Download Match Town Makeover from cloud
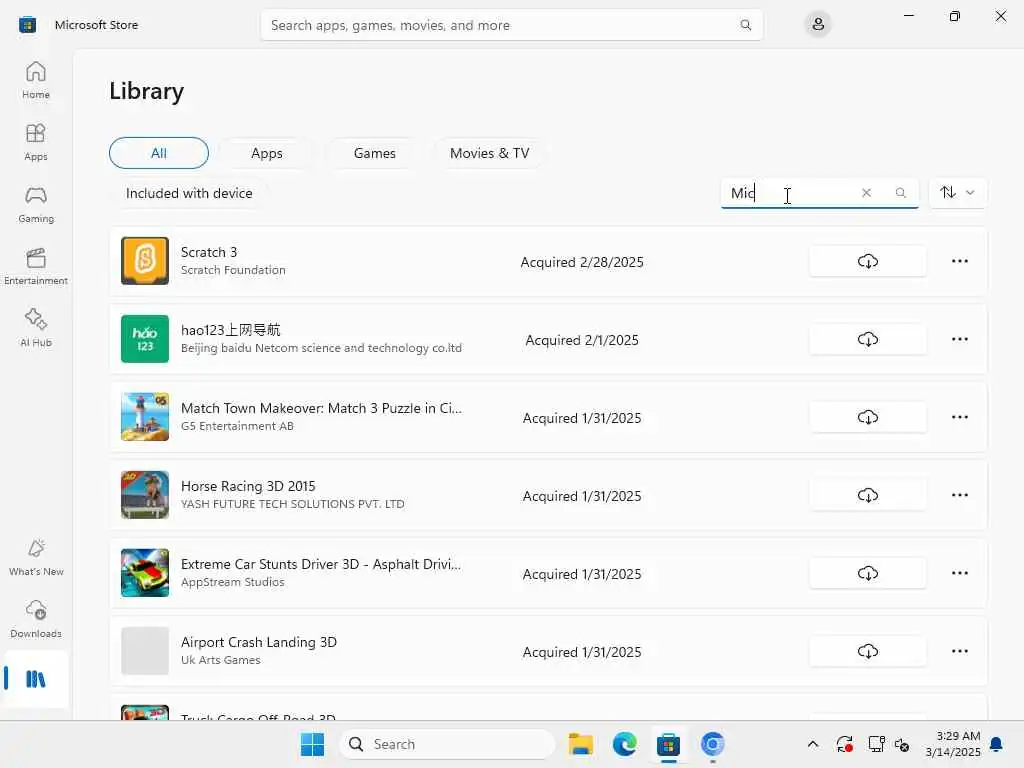The width and height of the screenshot is (1024, 768). click(867, 417)
